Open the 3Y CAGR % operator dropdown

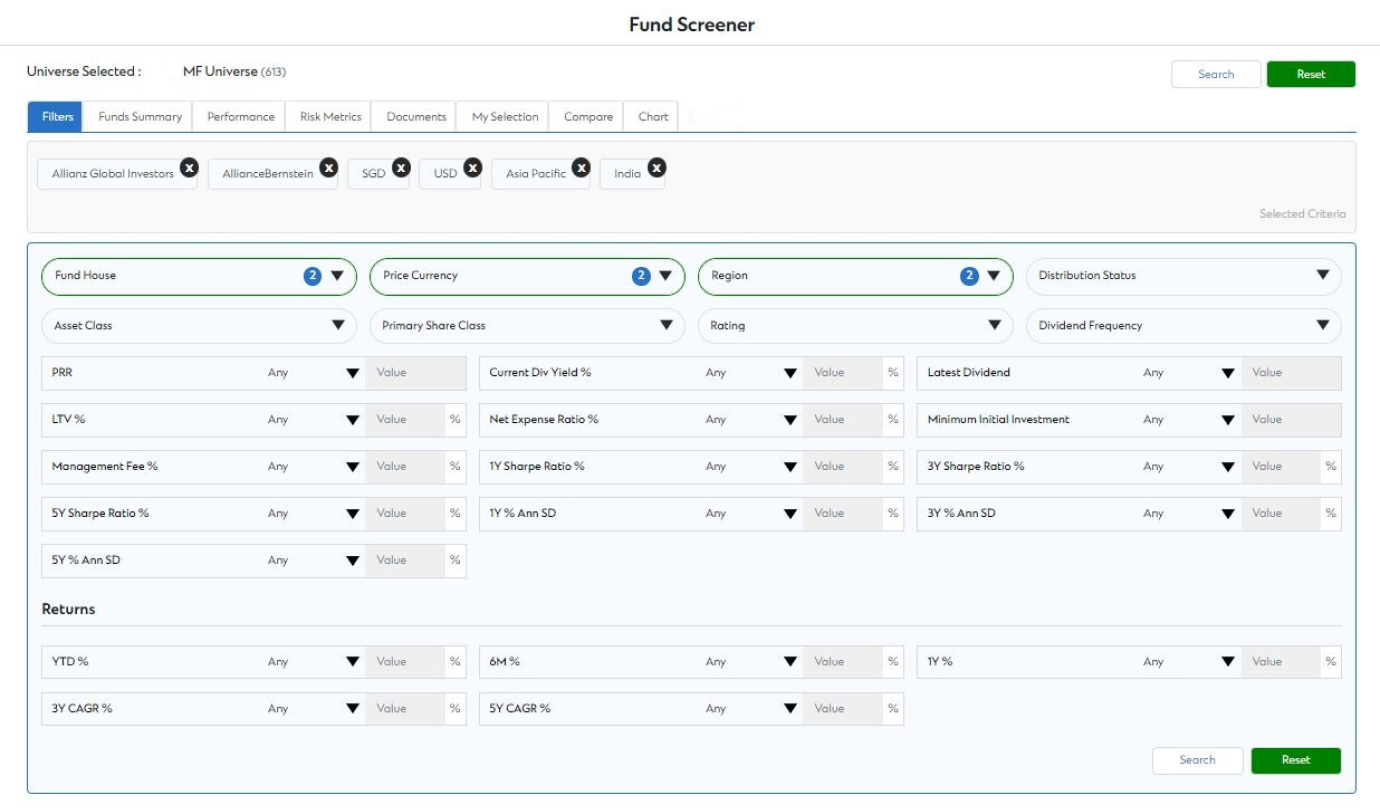pos(312,709)
